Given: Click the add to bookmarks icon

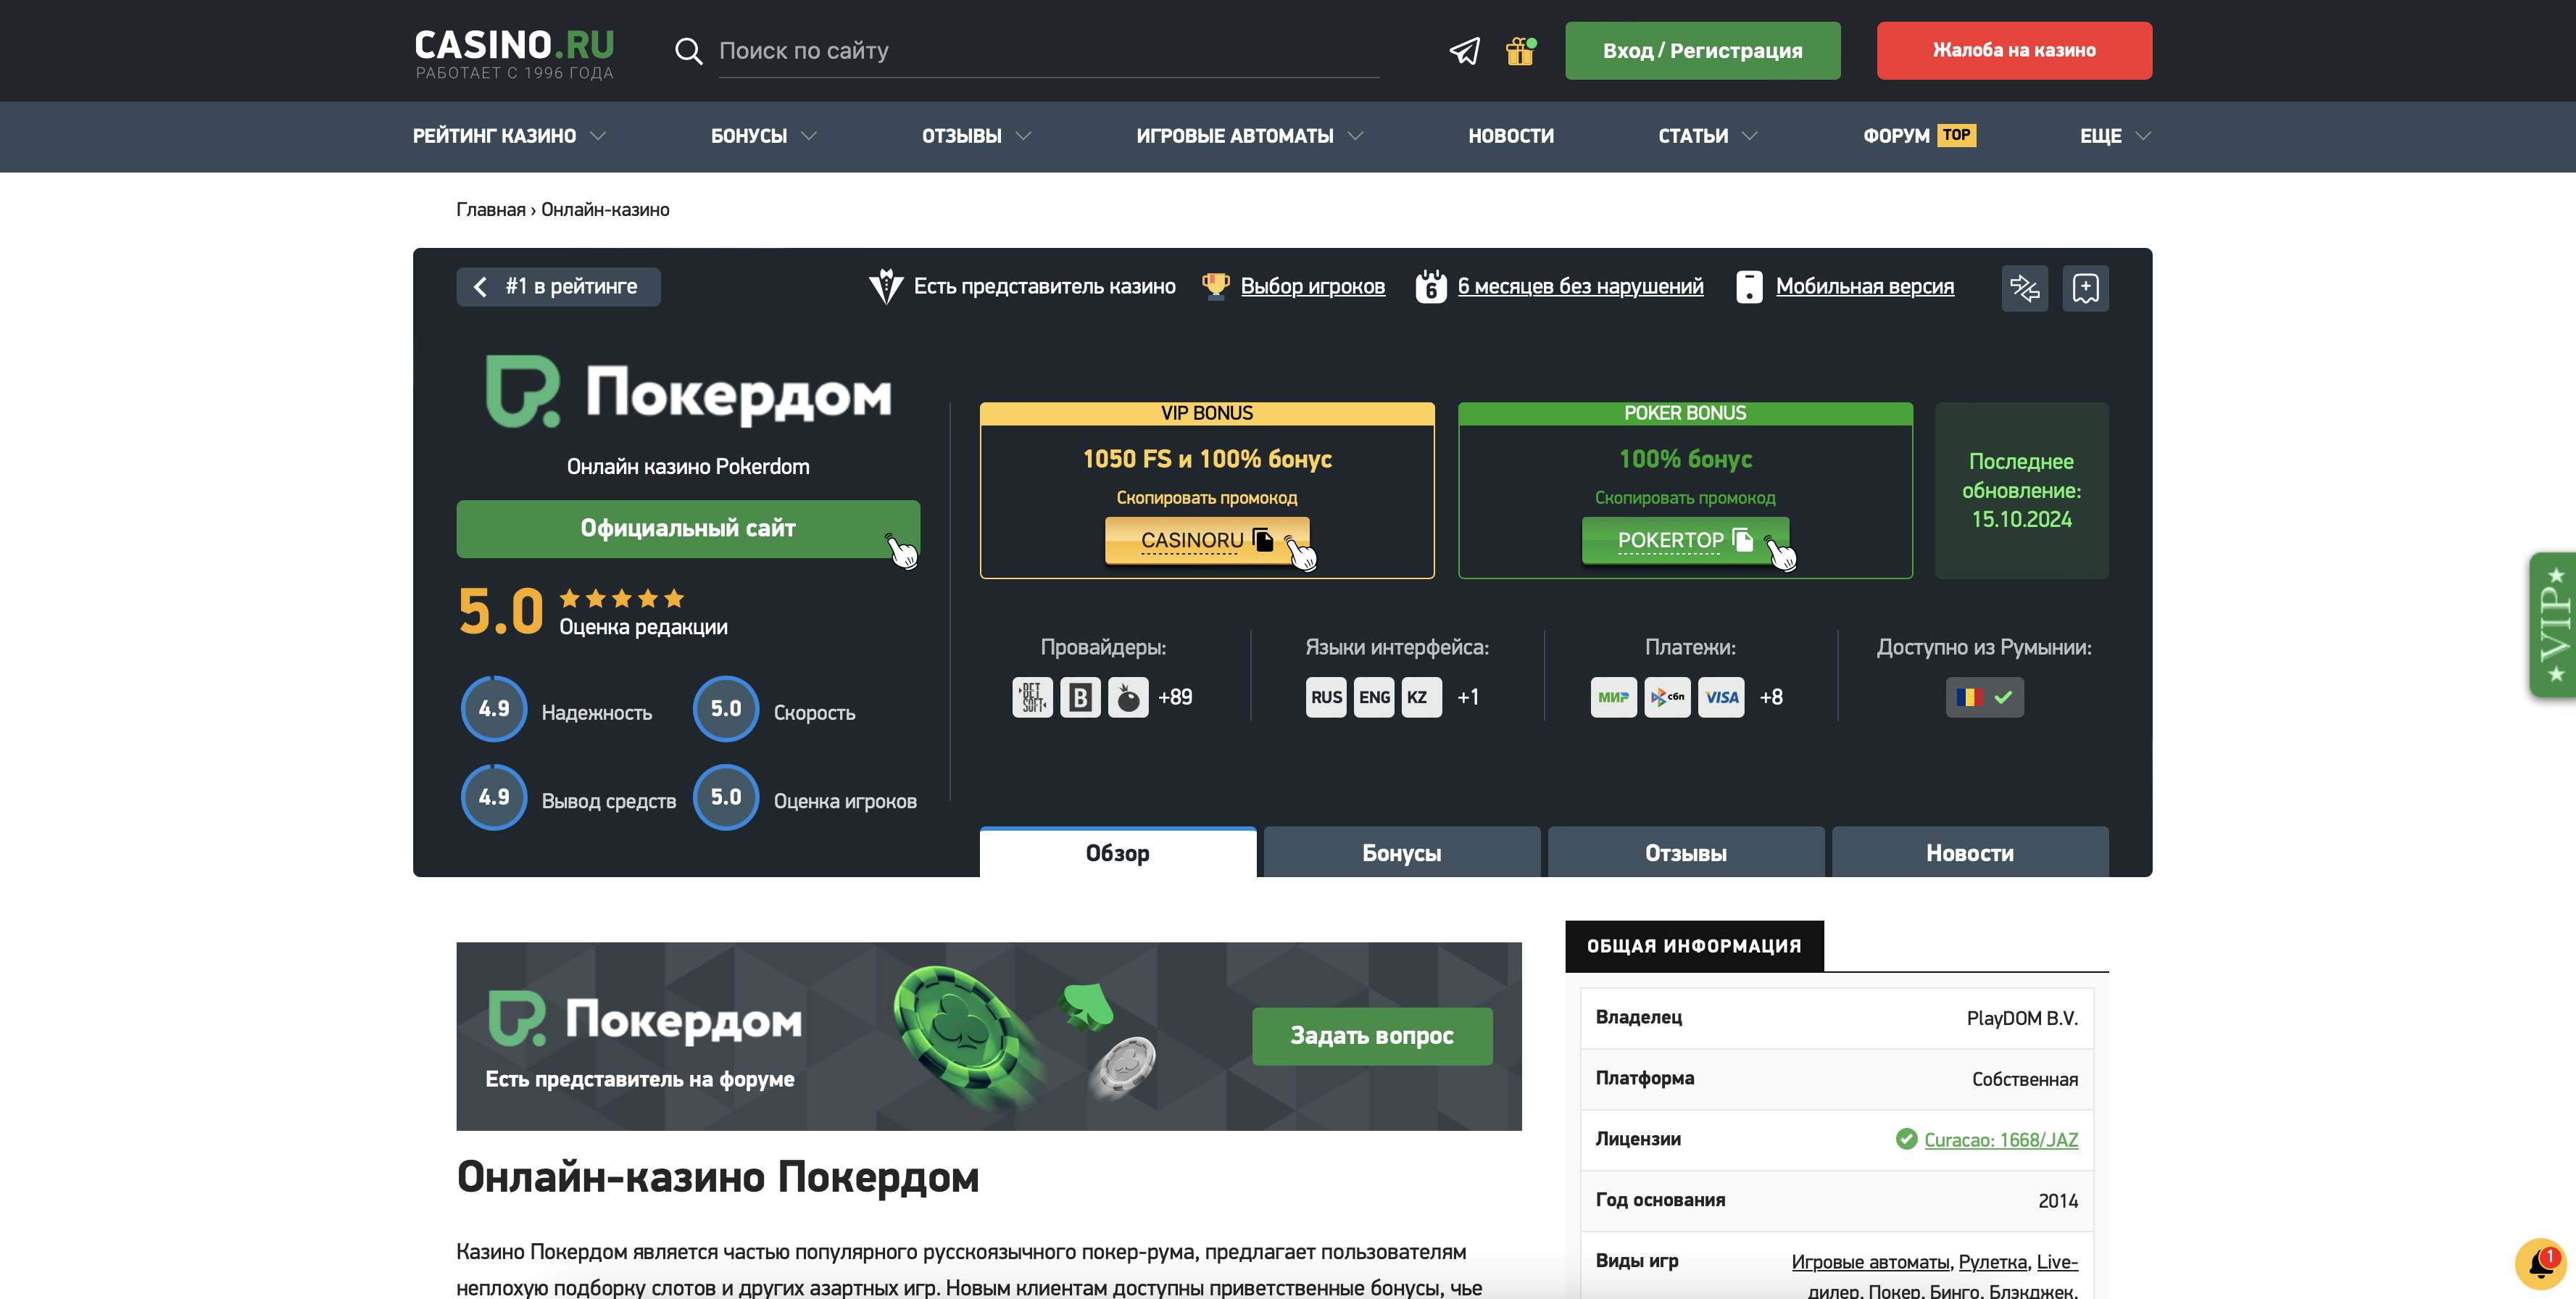Looking at the screenshot, I should pyautogui.click(x=2086, y=288).
